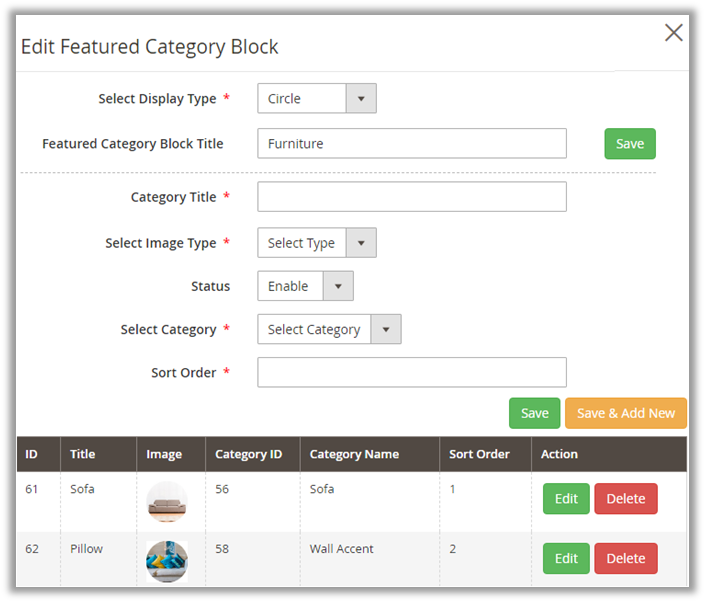
Task: Click the Featured Category Block Title field
Action: click(x=411, y=143)
